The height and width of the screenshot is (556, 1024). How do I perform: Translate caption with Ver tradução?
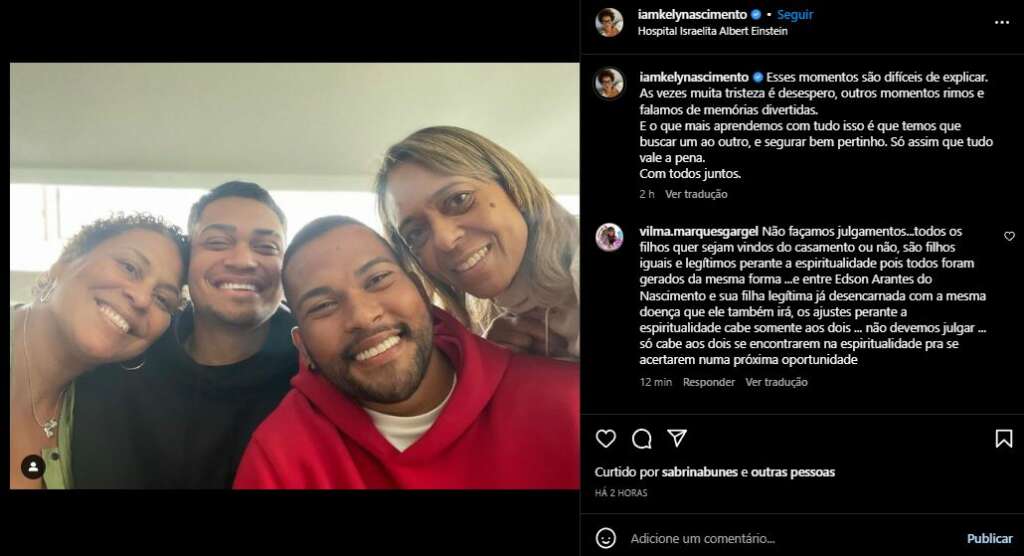pos(696,194)
